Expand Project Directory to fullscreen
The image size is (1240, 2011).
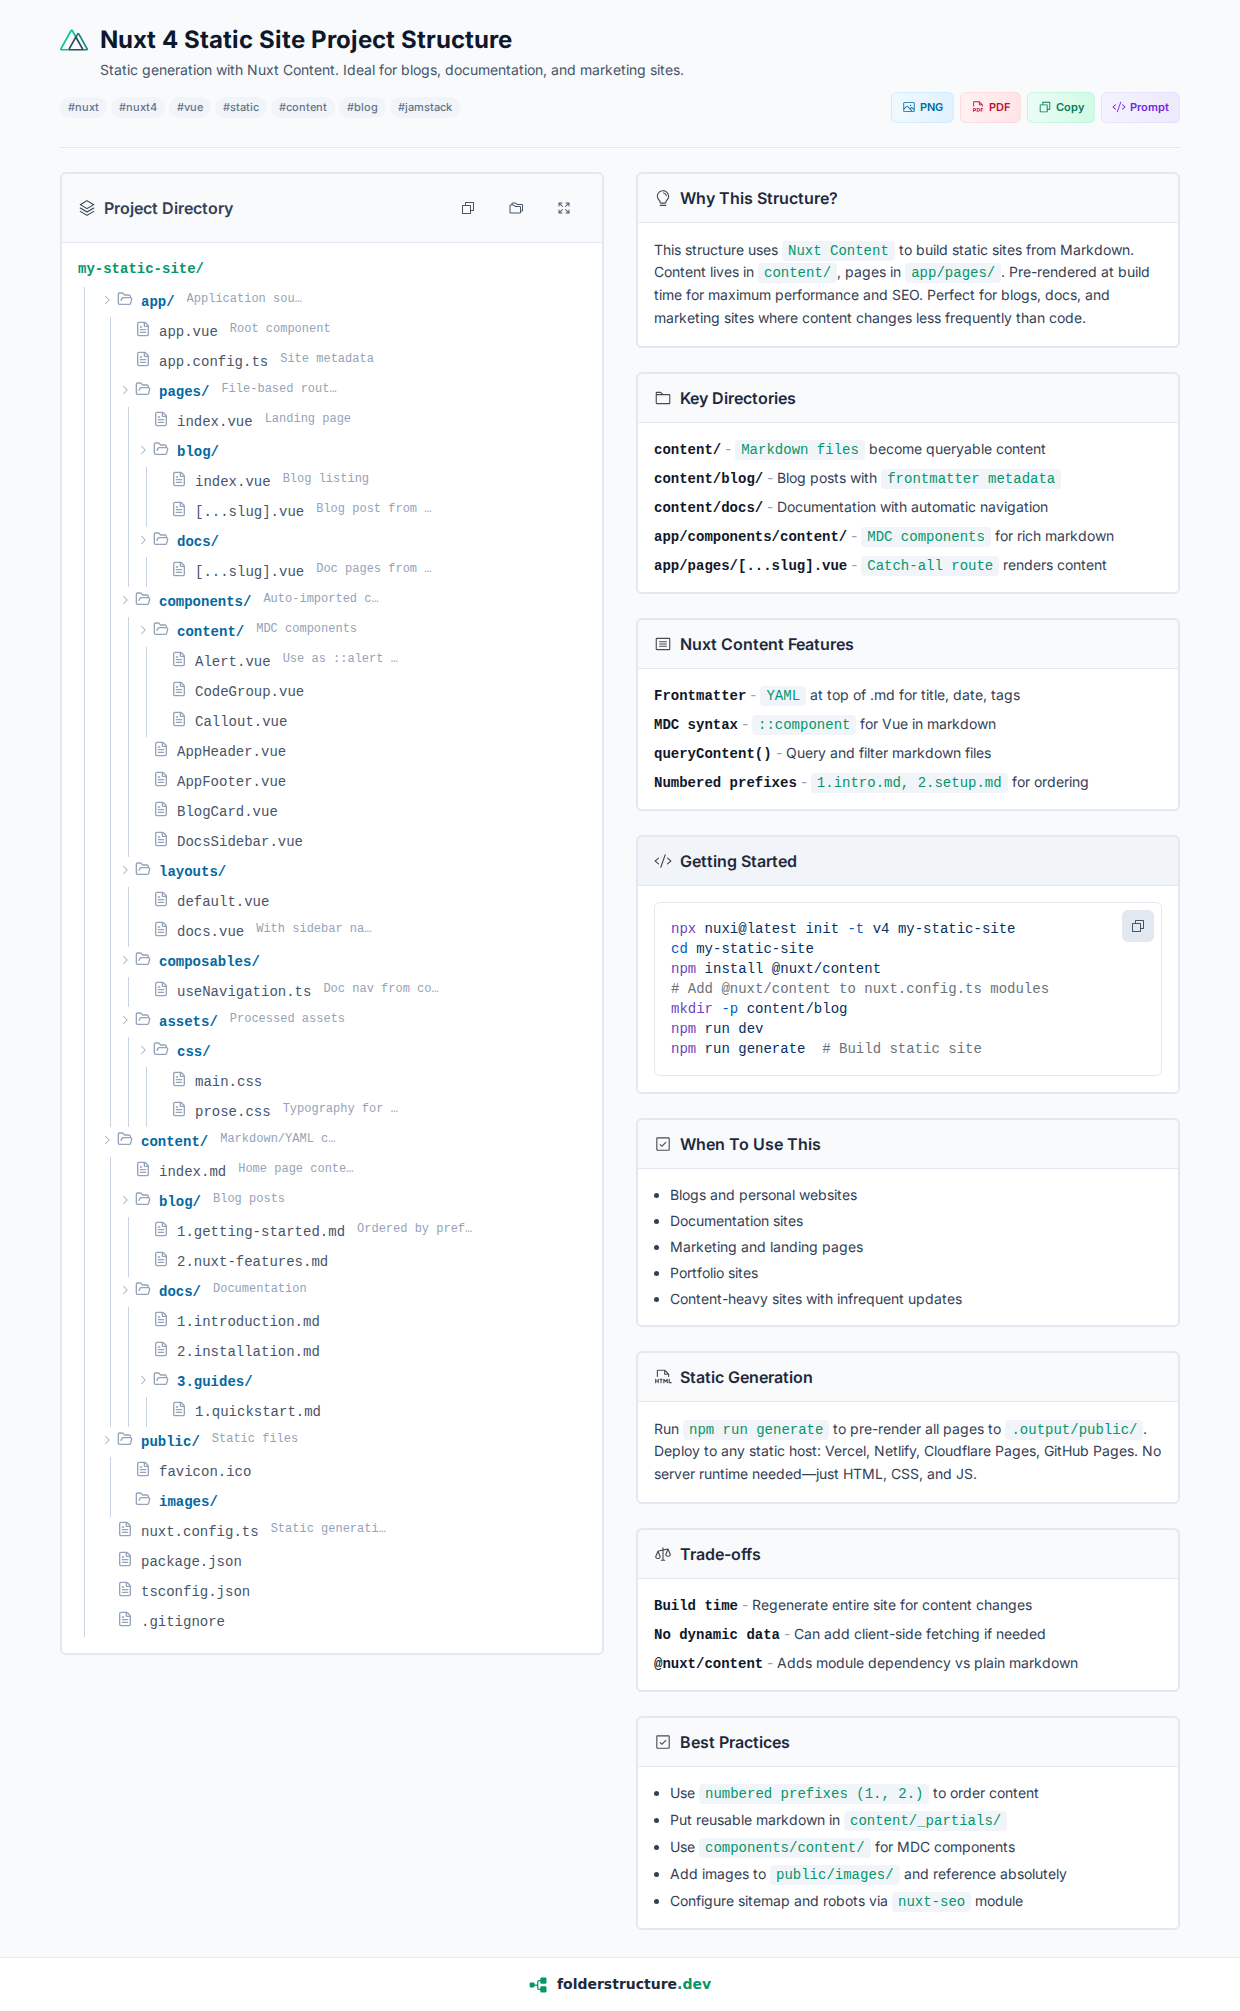tap(564, 208)
